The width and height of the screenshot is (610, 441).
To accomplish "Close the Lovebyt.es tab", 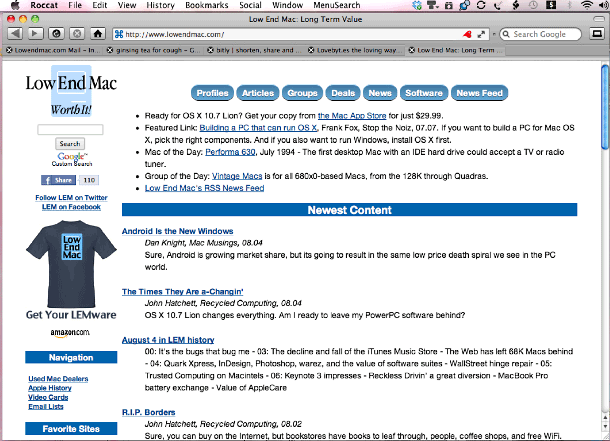I will pos(311,50).
